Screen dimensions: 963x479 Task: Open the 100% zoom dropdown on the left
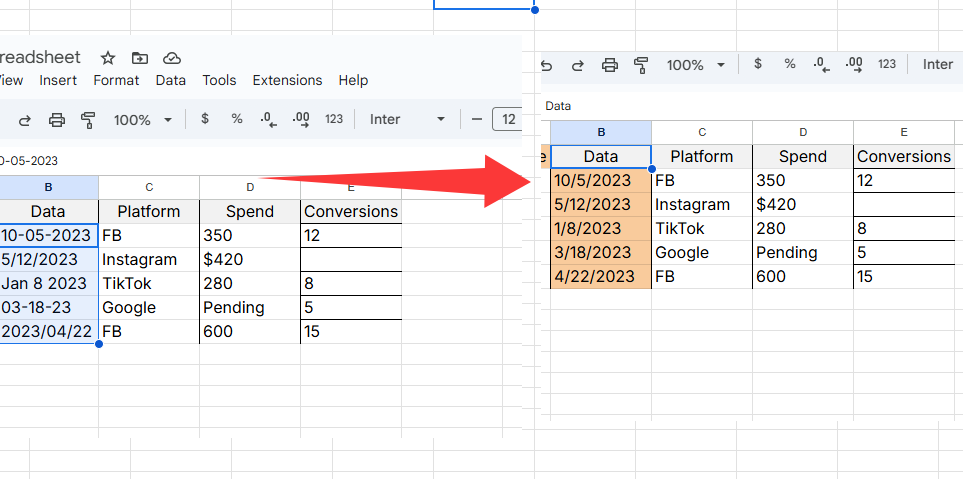pos(142,120)
